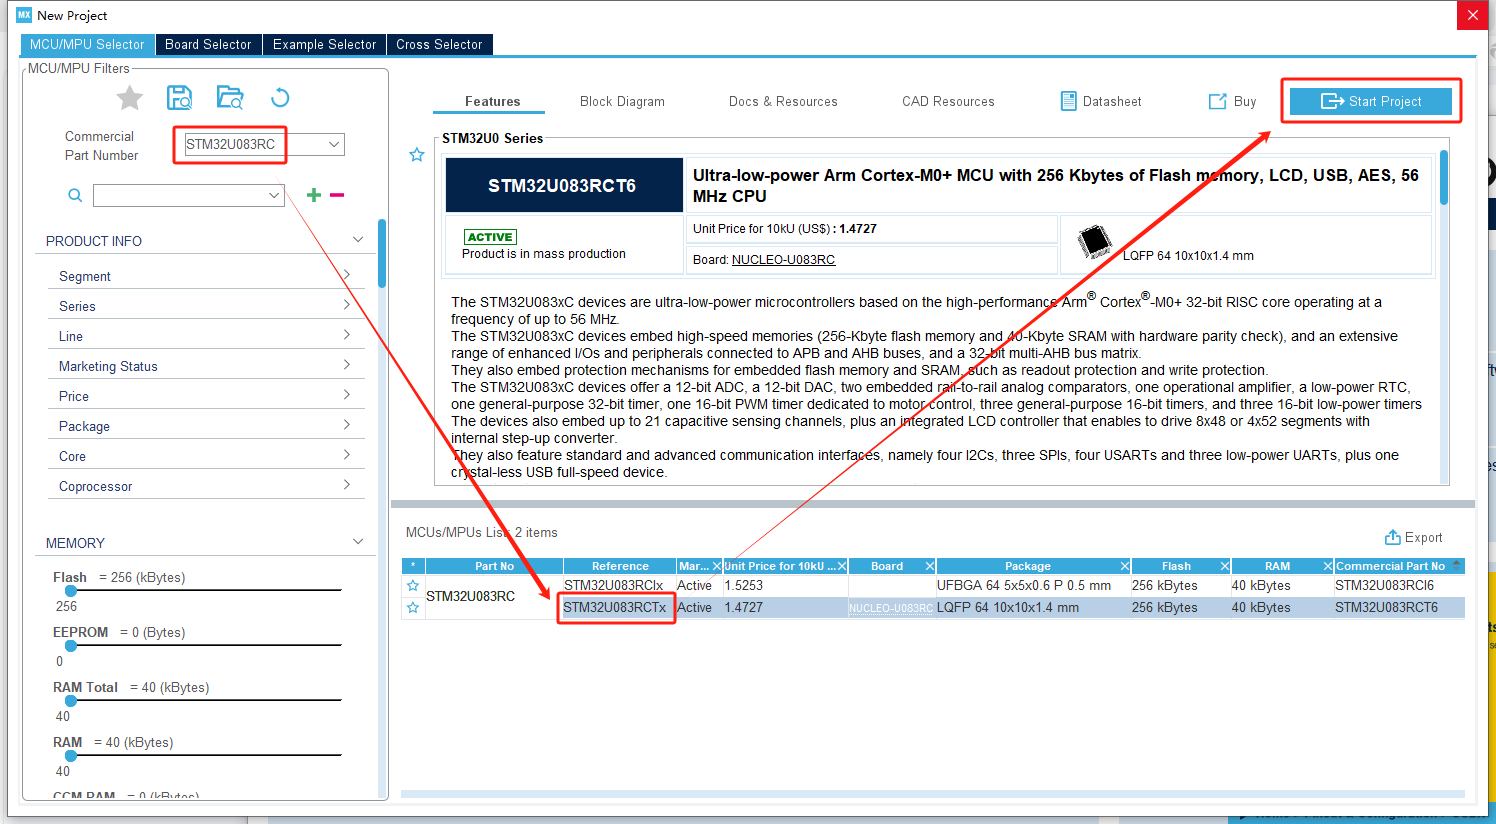Image resolution: width=1496 pixels, height=824 pixels.
Task: Toggle favorite star beside STM32U0 Series header
Action: pos(417,154)
